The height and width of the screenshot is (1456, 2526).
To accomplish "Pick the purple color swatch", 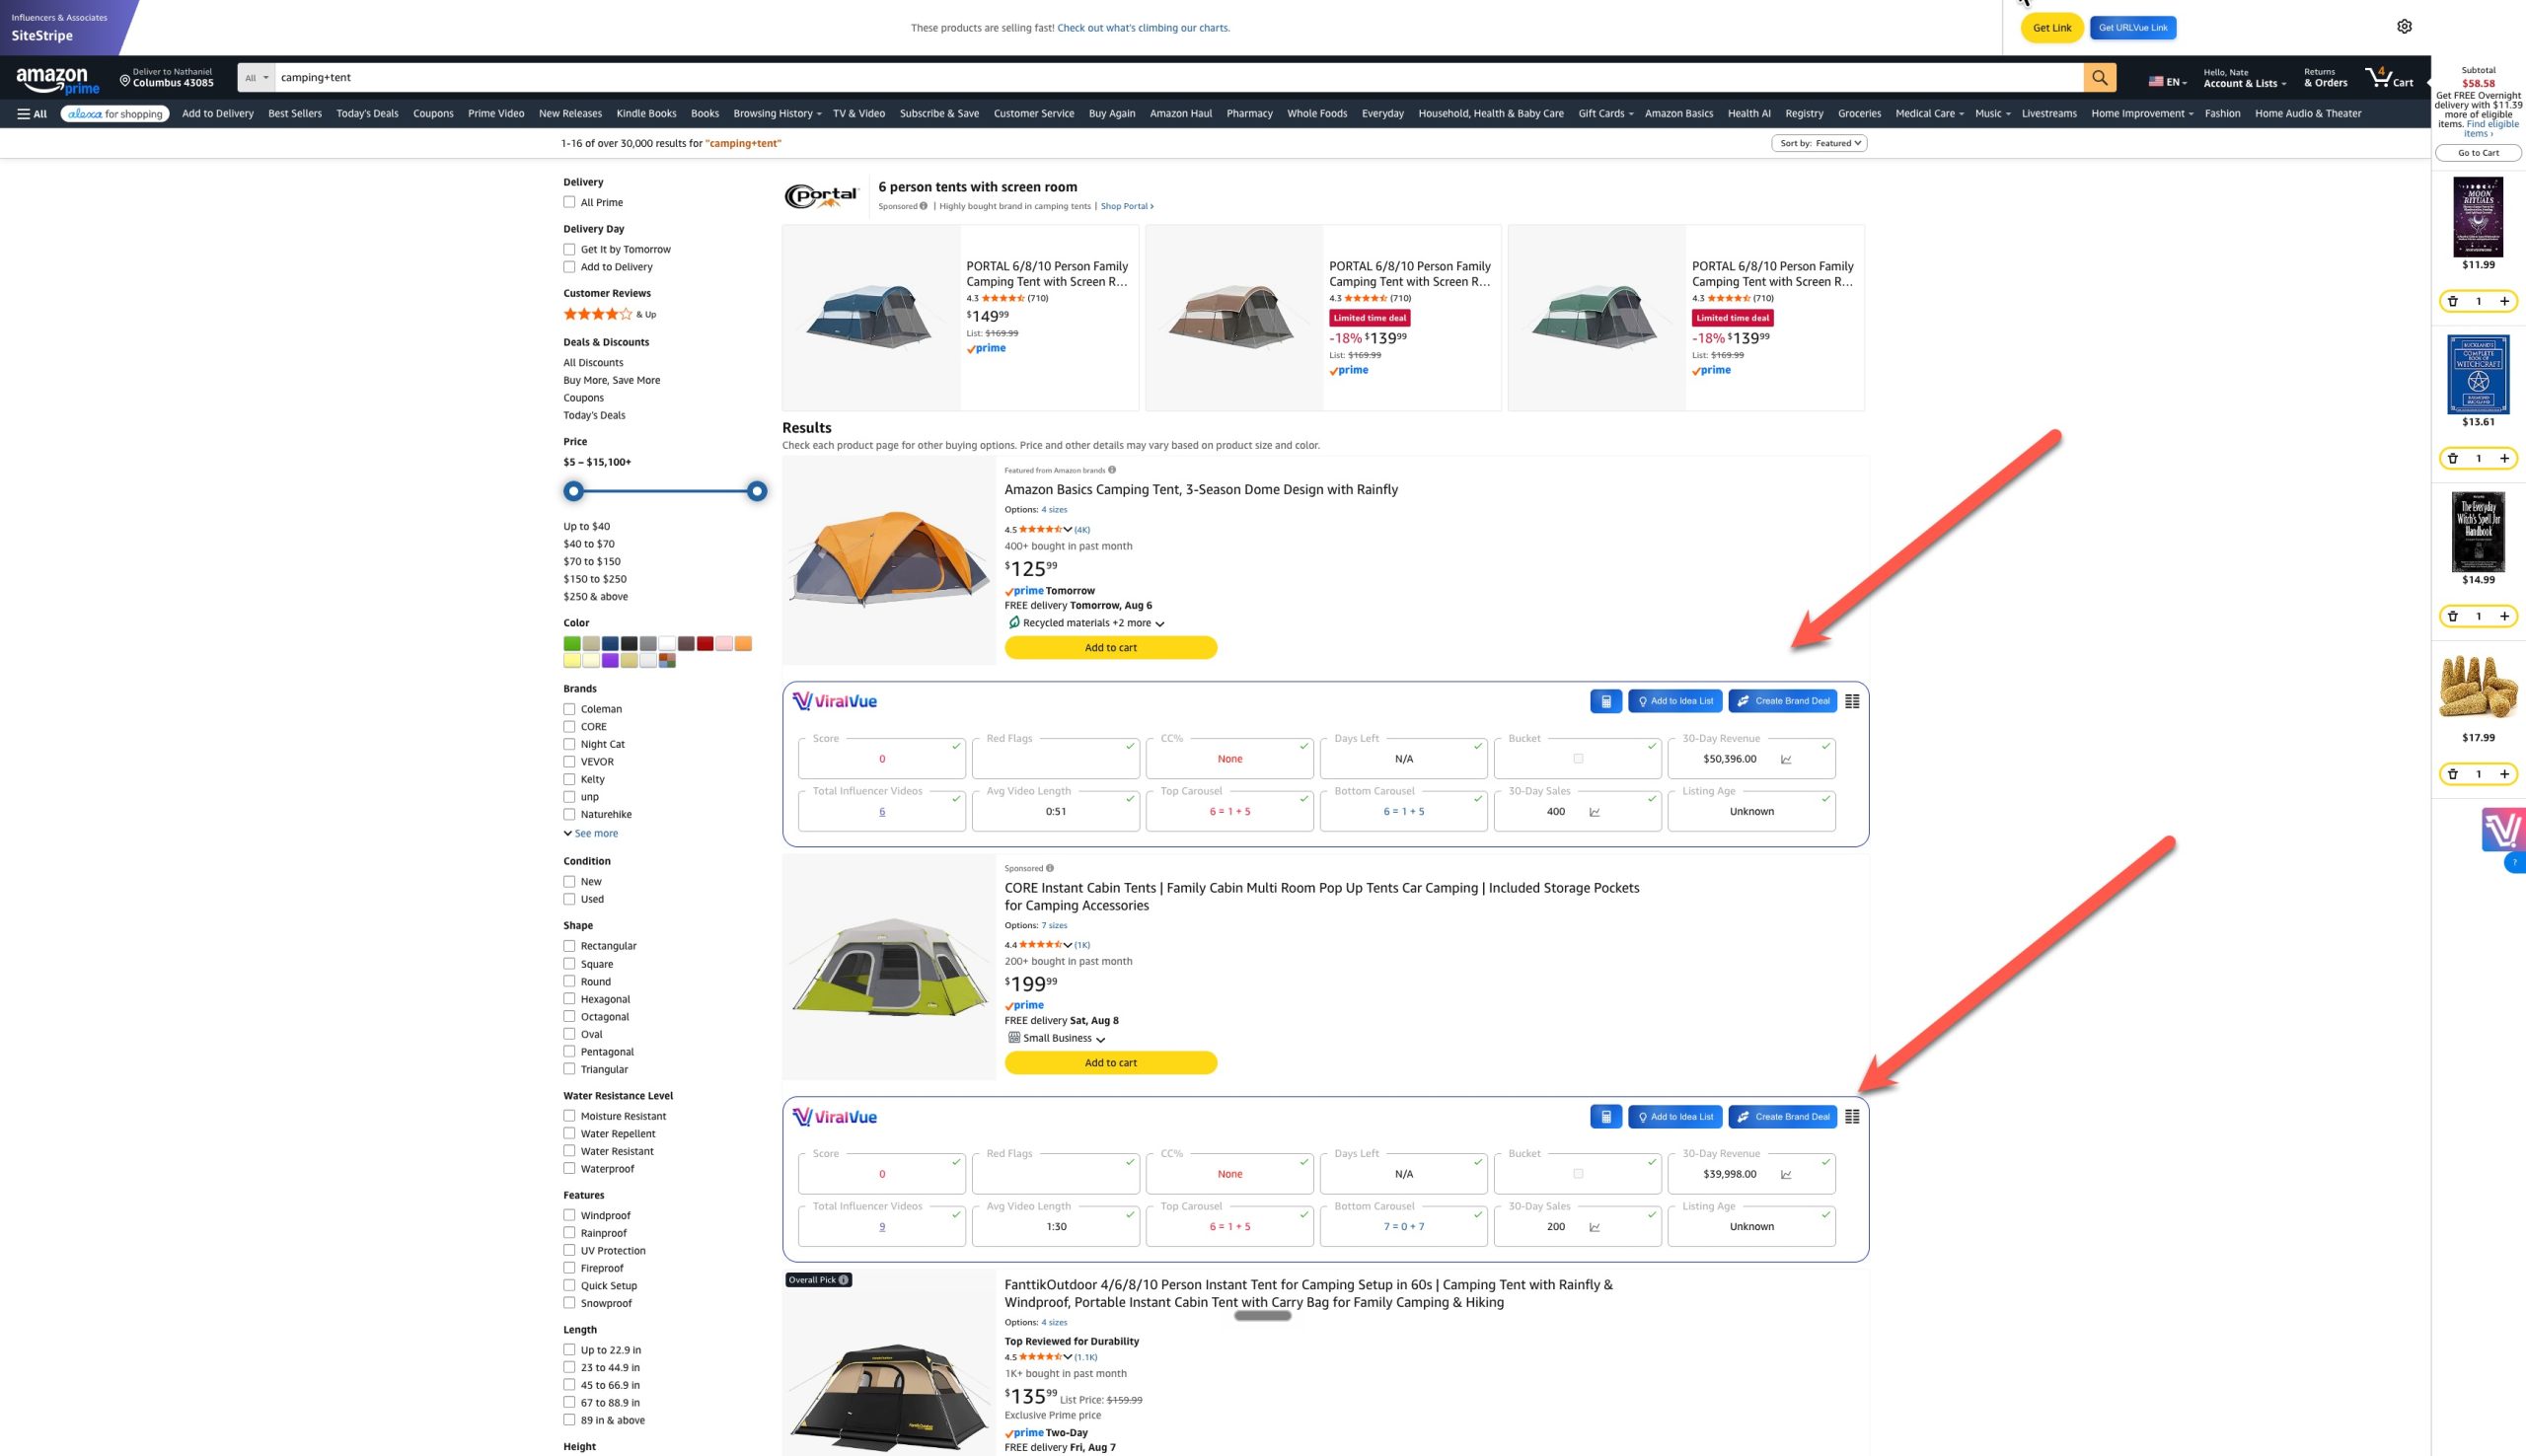I will coord(610,661).
